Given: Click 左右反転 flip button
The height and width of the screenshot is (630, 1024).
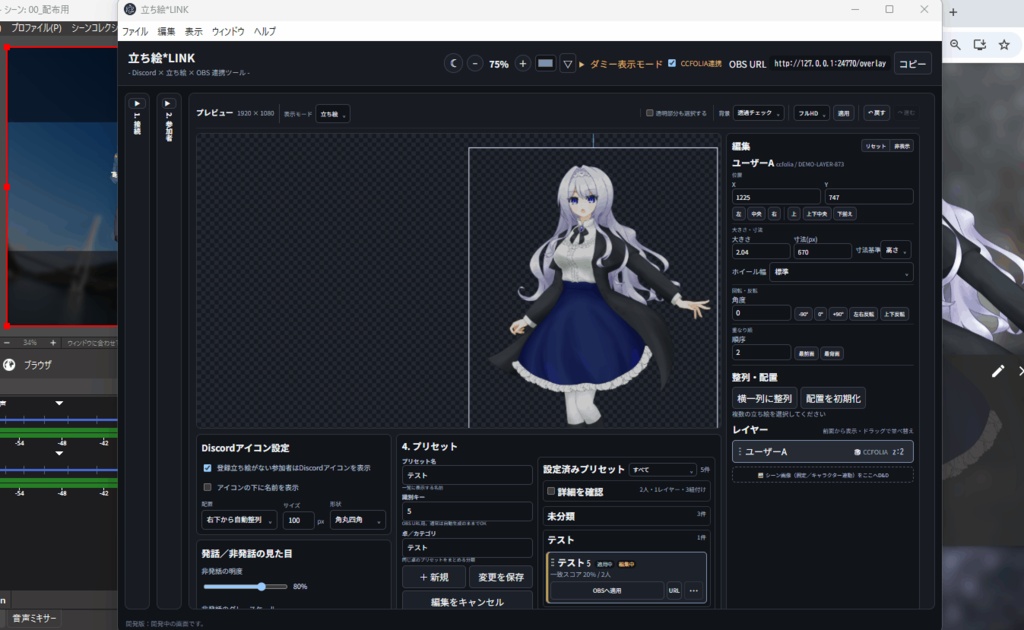Looking at the screenshot, I should pyautogui.click(x=863, y=314).
